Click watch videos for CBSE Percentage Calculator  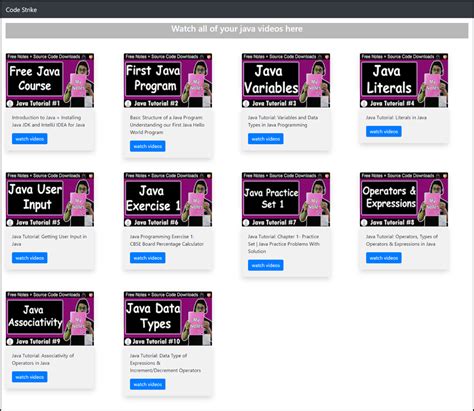(148, 258)
